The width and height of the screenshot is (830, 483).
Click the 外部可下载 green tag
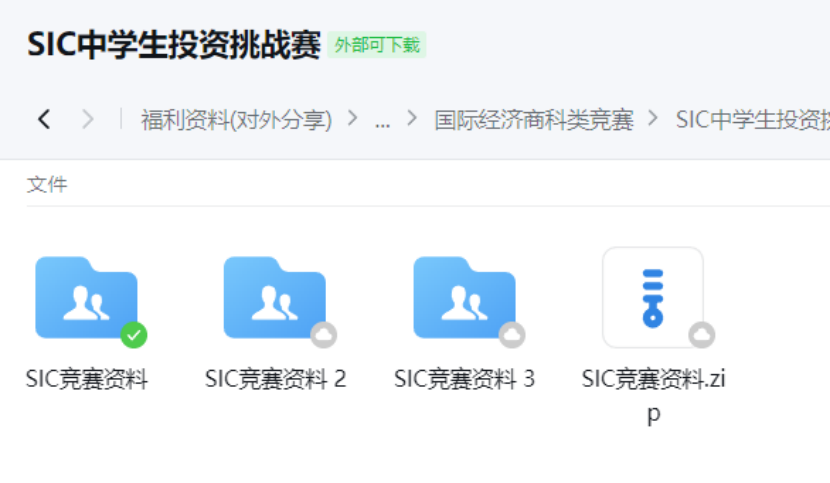[x=377, y=44]
